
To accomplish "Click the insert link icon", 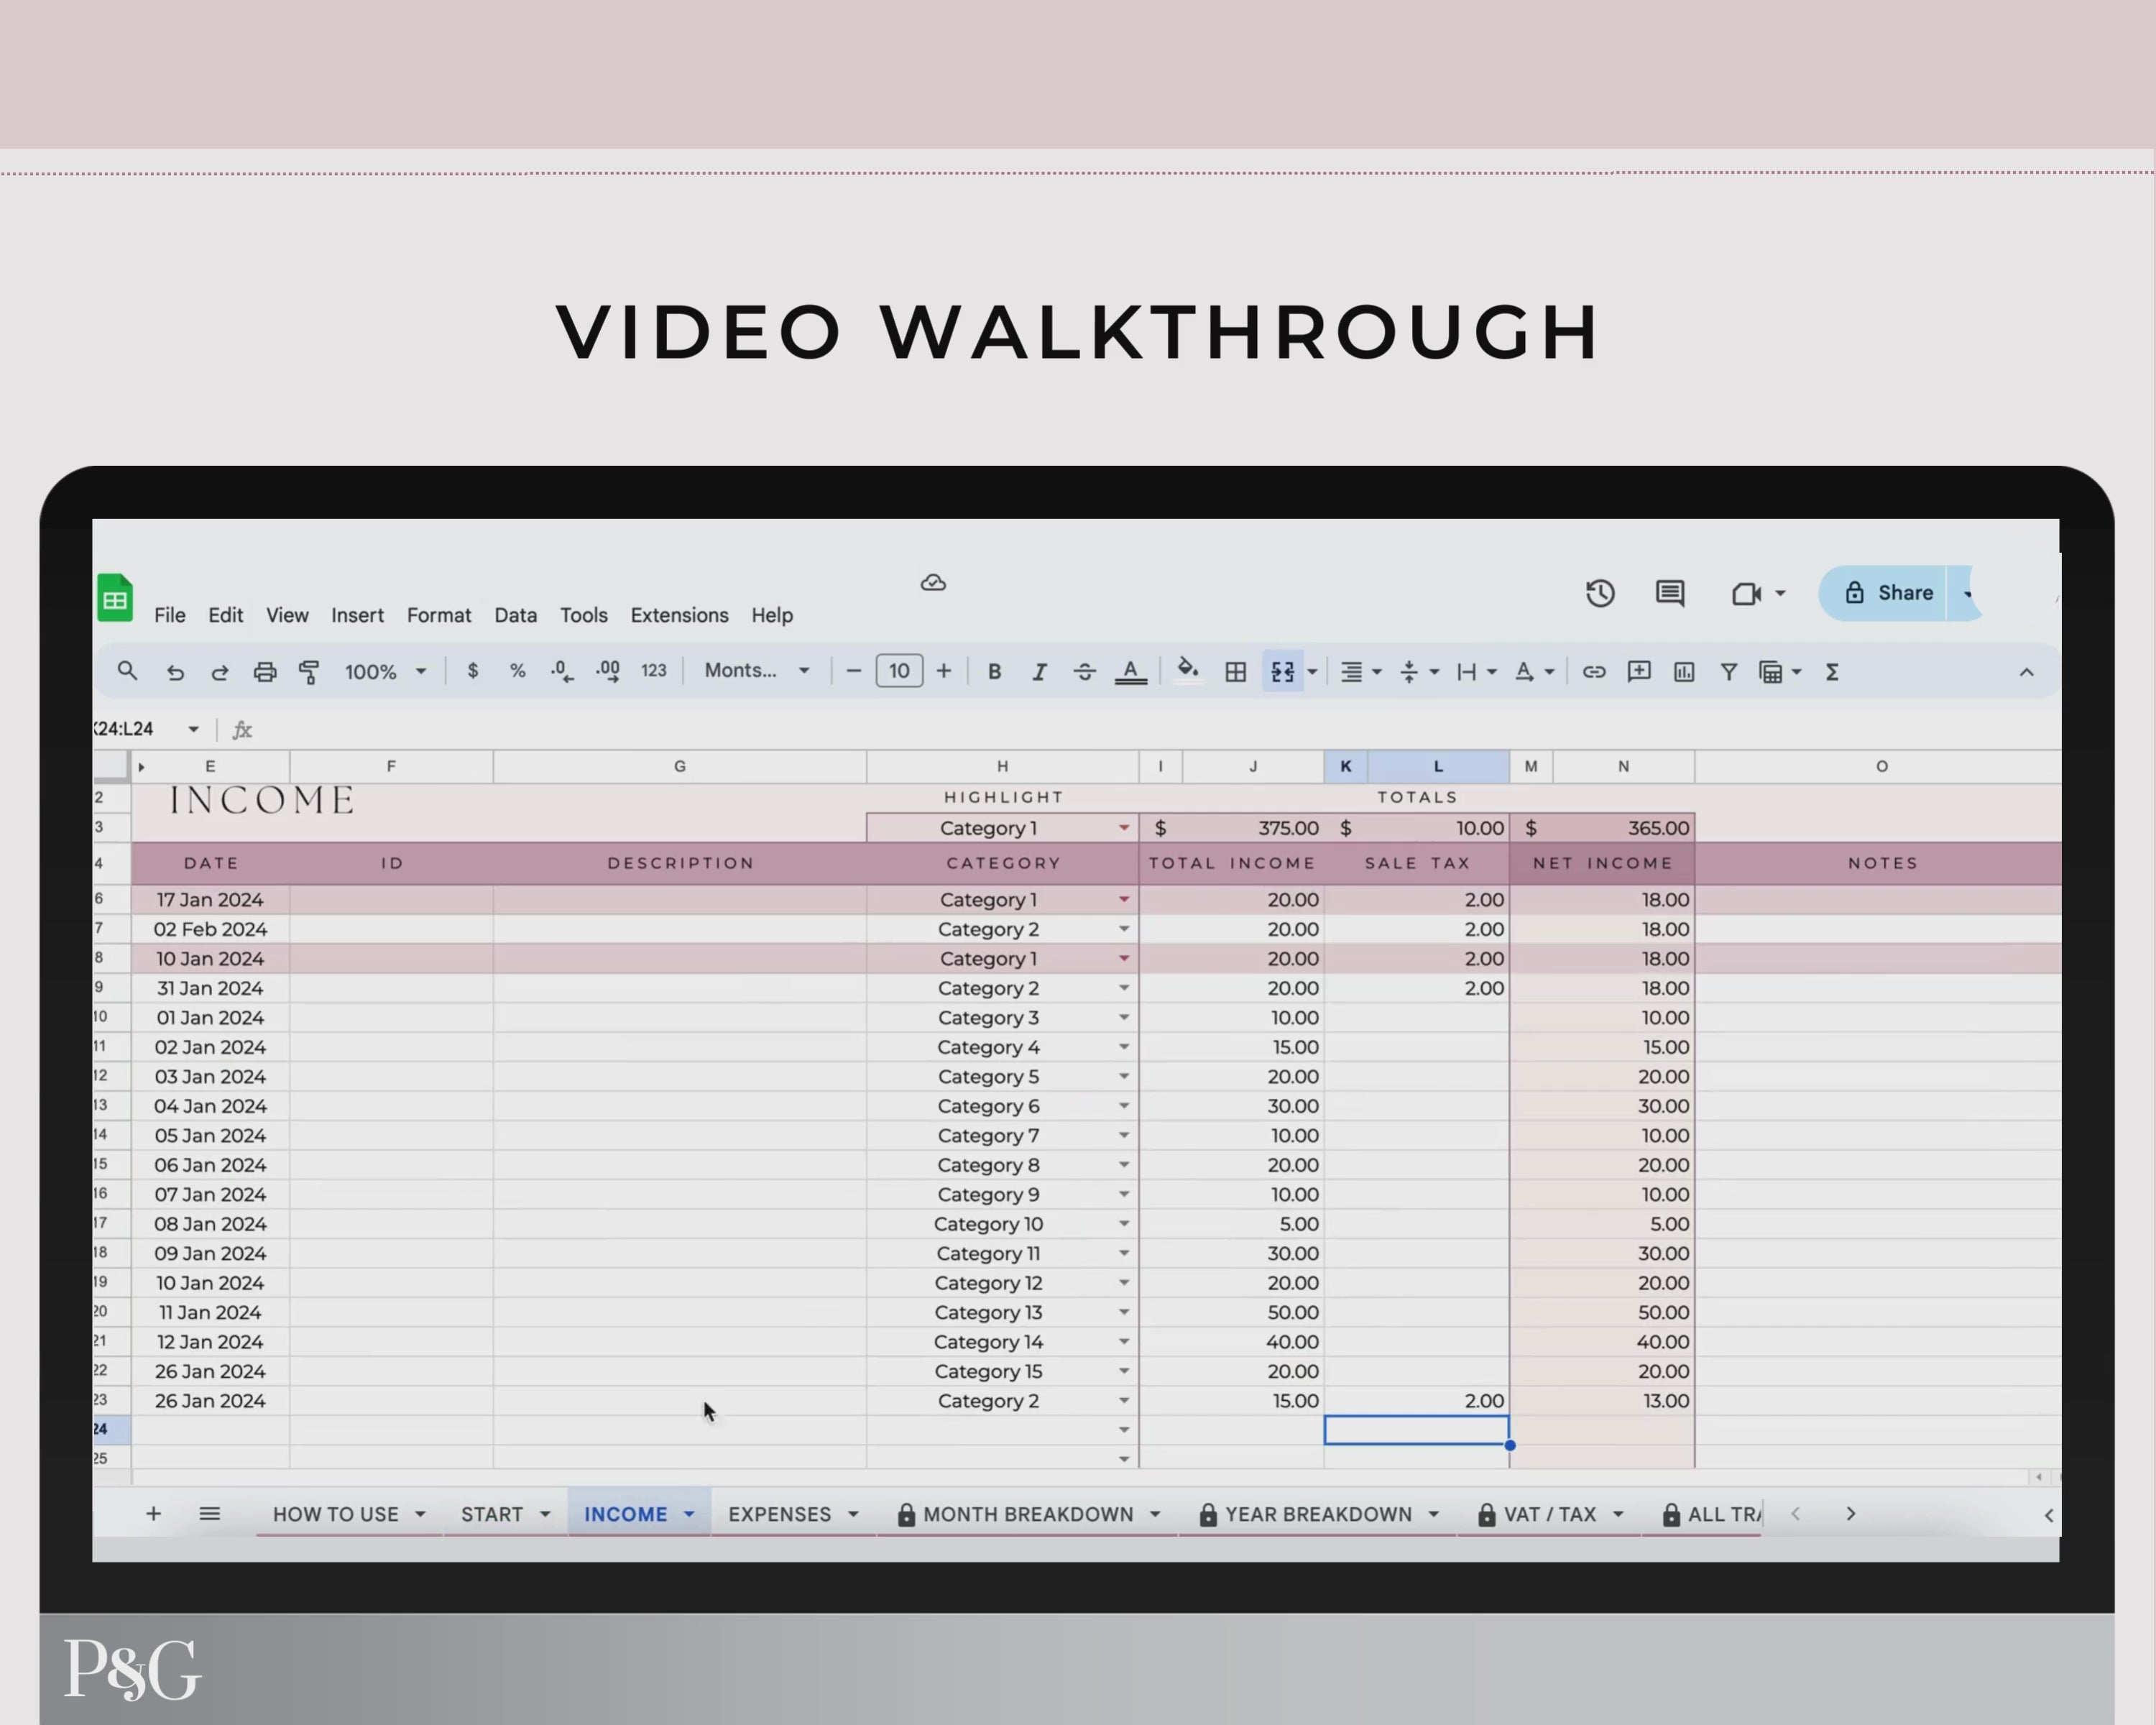I will click(x=1593, y=672).
